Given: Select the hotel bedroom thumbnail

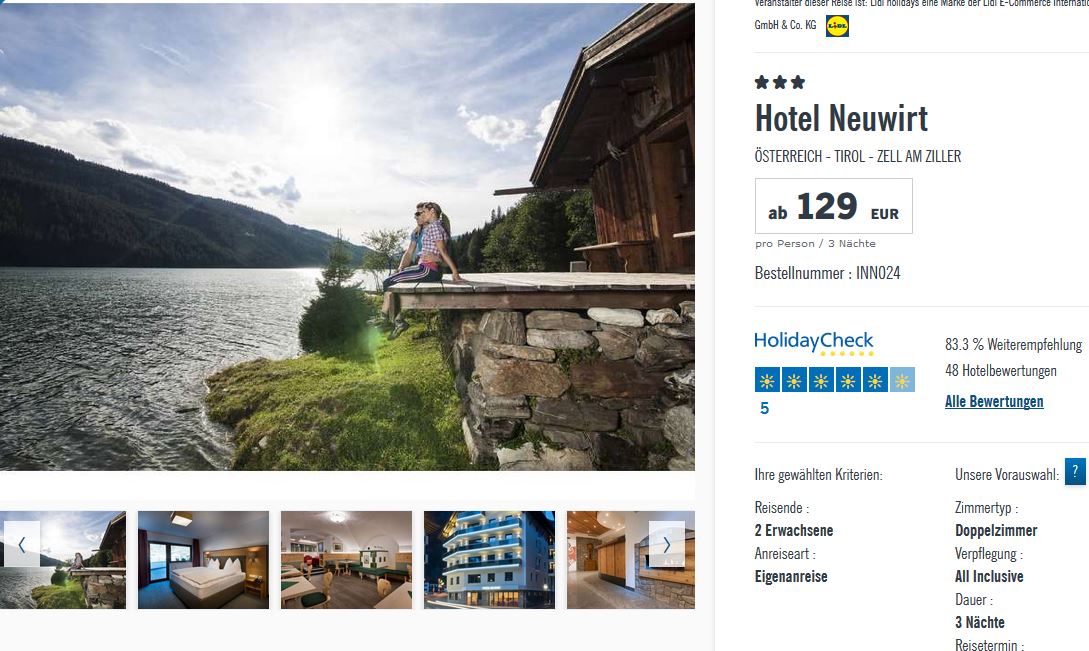Looking at the screenshot, I should pos(203,560).
